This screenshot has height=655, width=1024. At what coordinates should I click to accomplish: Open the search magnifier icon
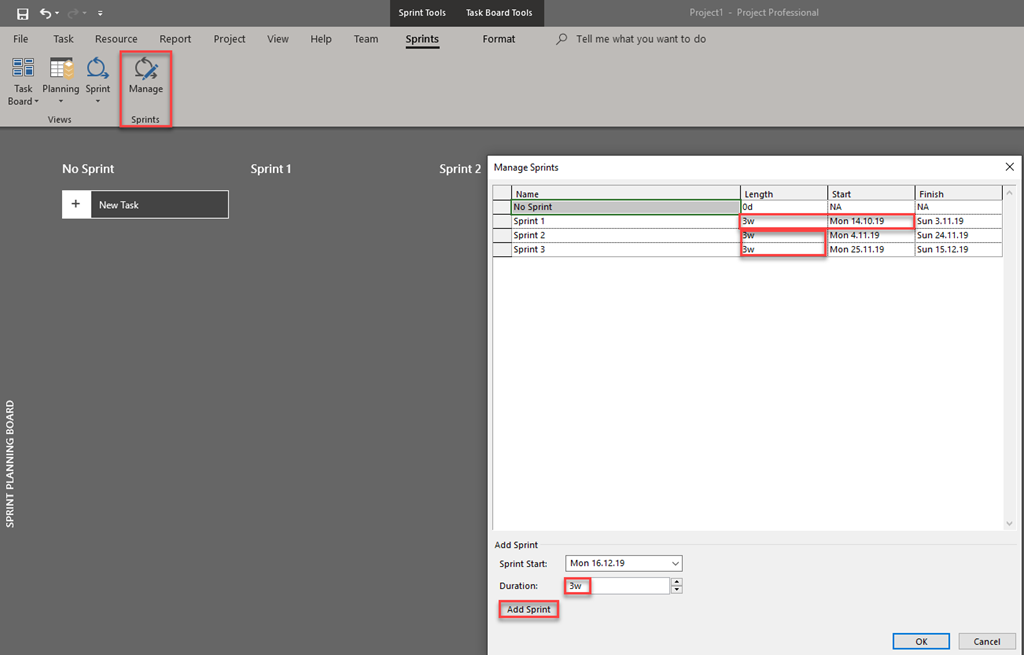click(562, 38)
